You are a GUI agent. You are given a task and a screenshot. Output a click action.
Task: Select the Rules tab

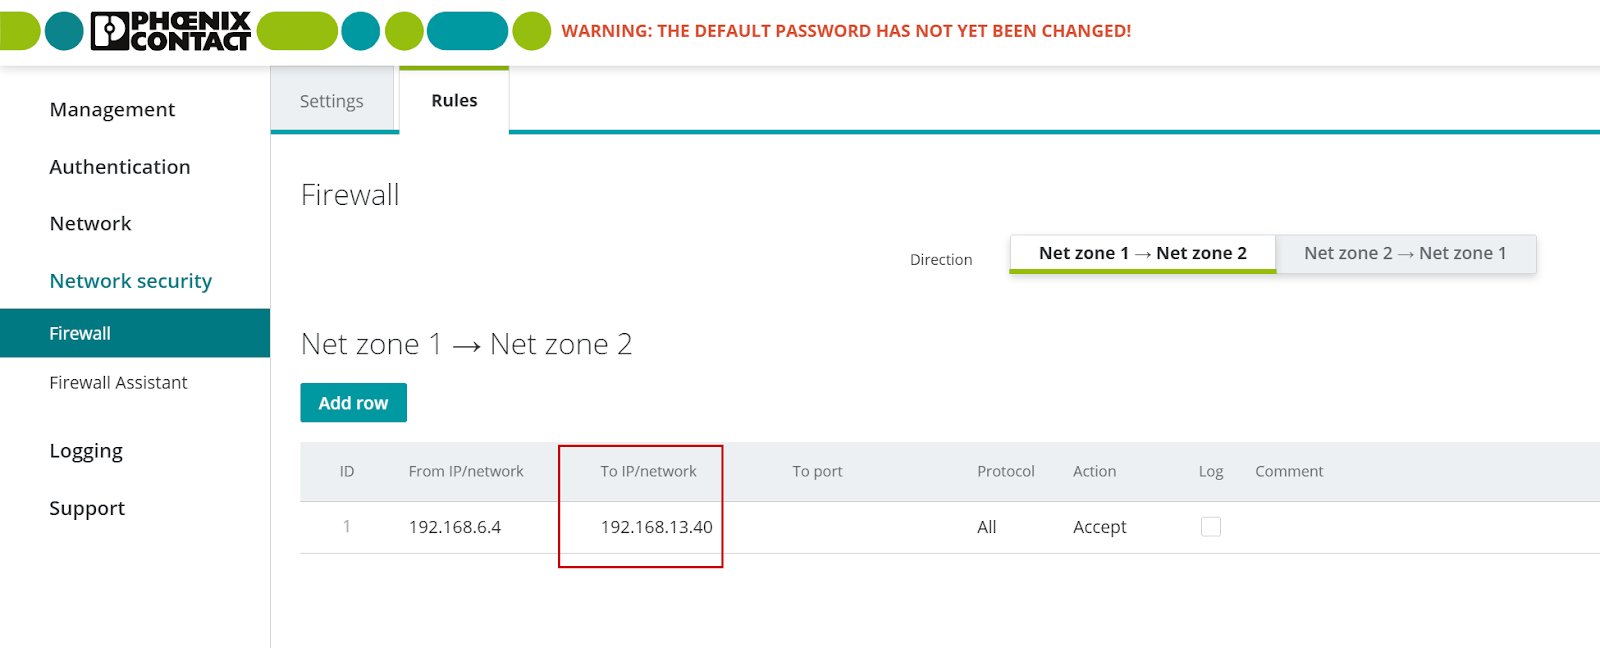(454, 101)
